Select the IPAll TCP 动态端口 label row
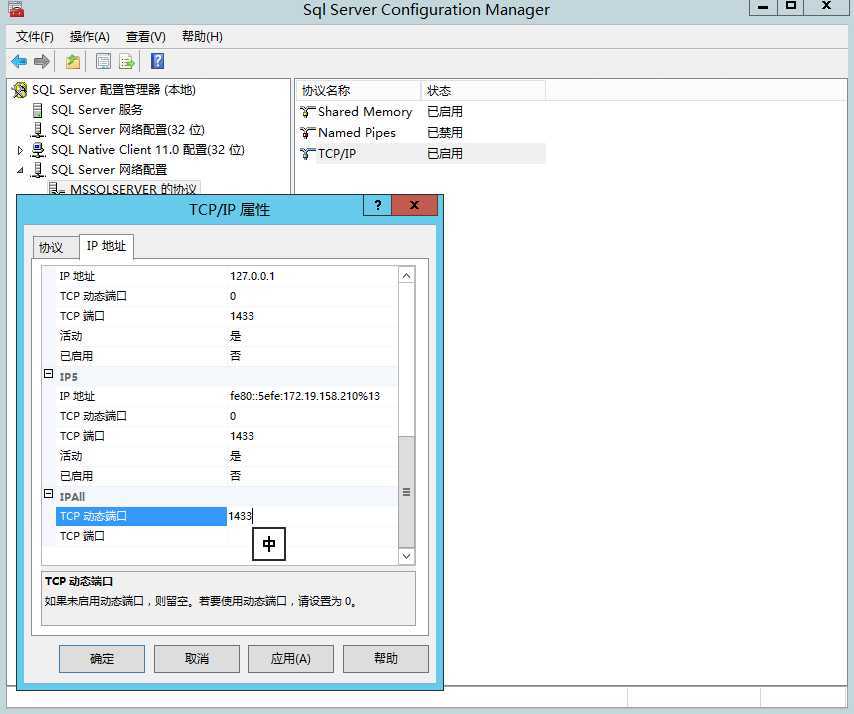Image resolution: width=854 pixels, height=714 pixels. point(141,516)
